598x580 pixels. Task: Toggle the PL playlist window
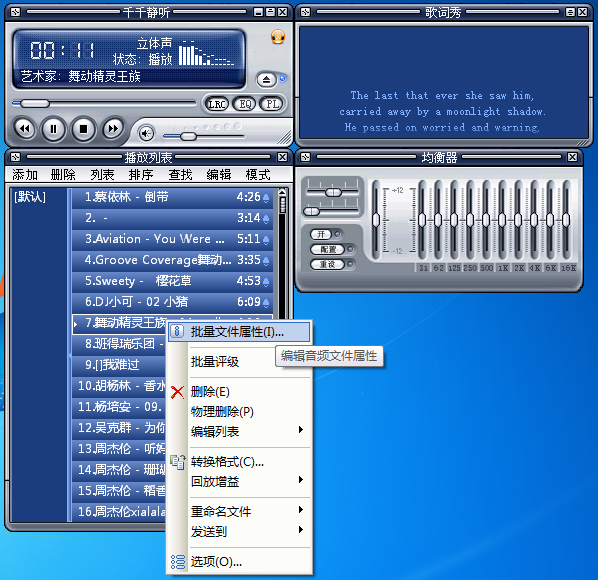click(272, 104)
